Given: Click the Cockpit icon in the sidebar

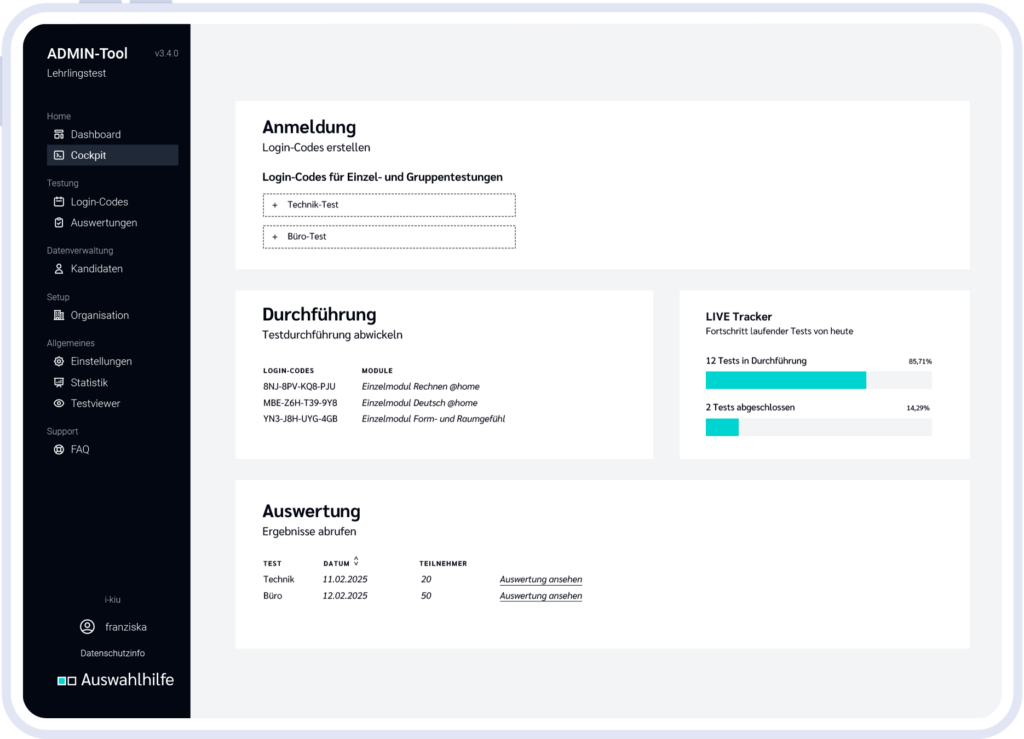Looking at the screenshot, I should [x=60, y=155].
